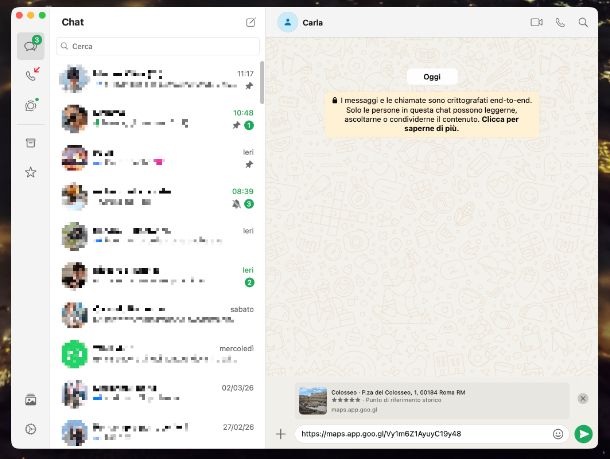Click the Colosseo preview thumbnail image
Viewport: 610px width, 459px height.
pos(313,401)
